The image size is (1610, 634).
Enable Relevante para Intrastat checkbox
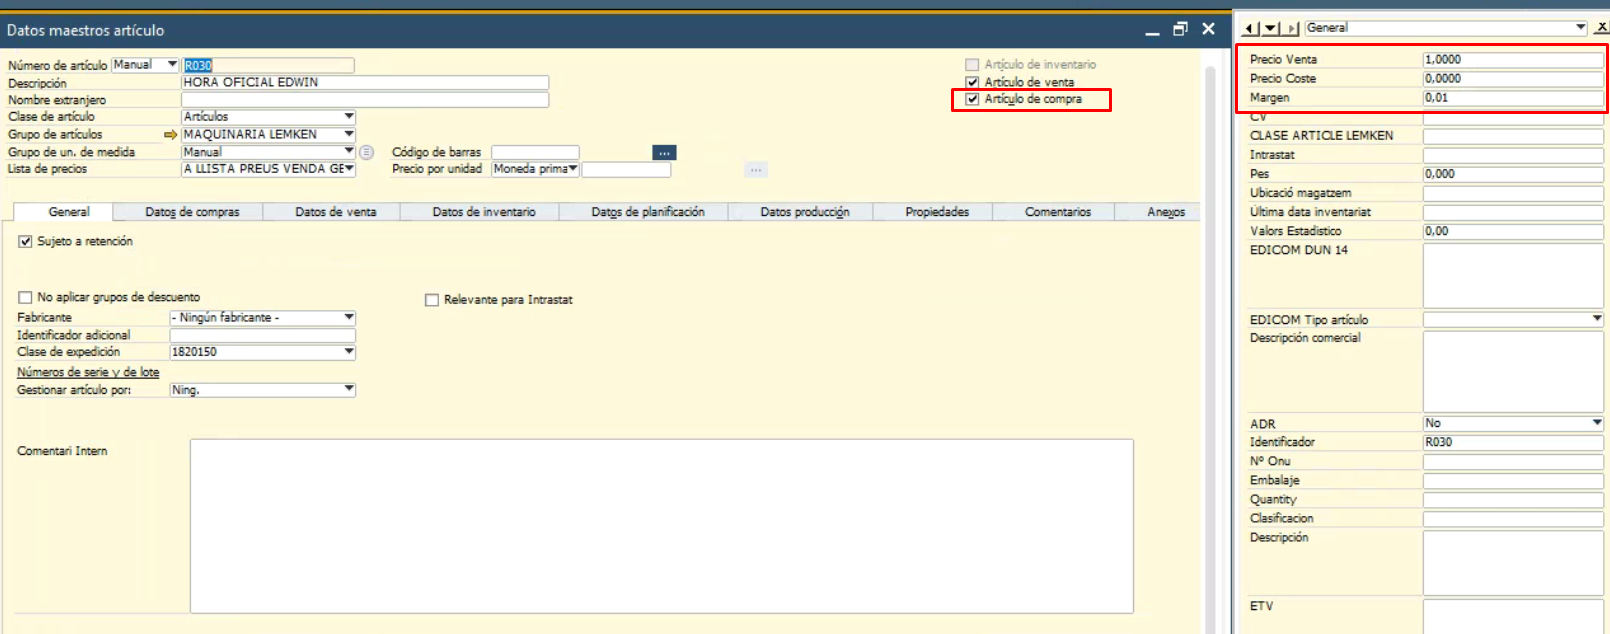click(432, 299)
